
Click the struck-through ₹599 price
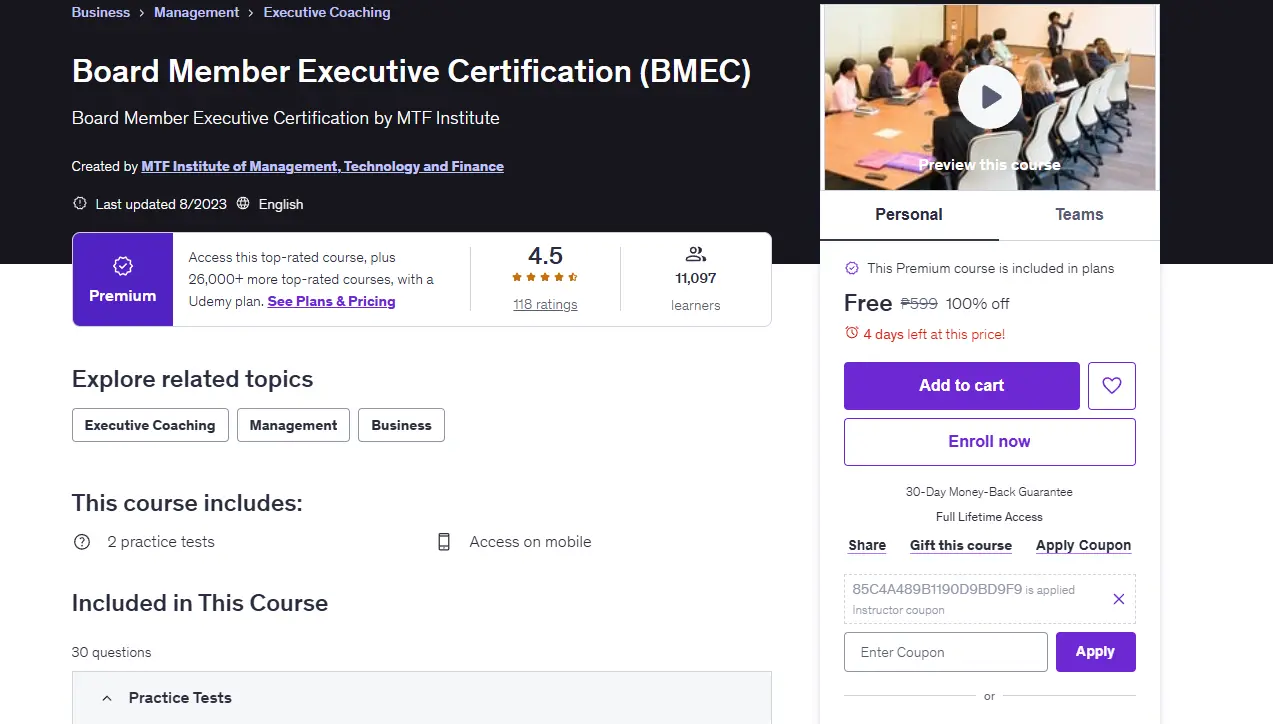tap(919, 303)
